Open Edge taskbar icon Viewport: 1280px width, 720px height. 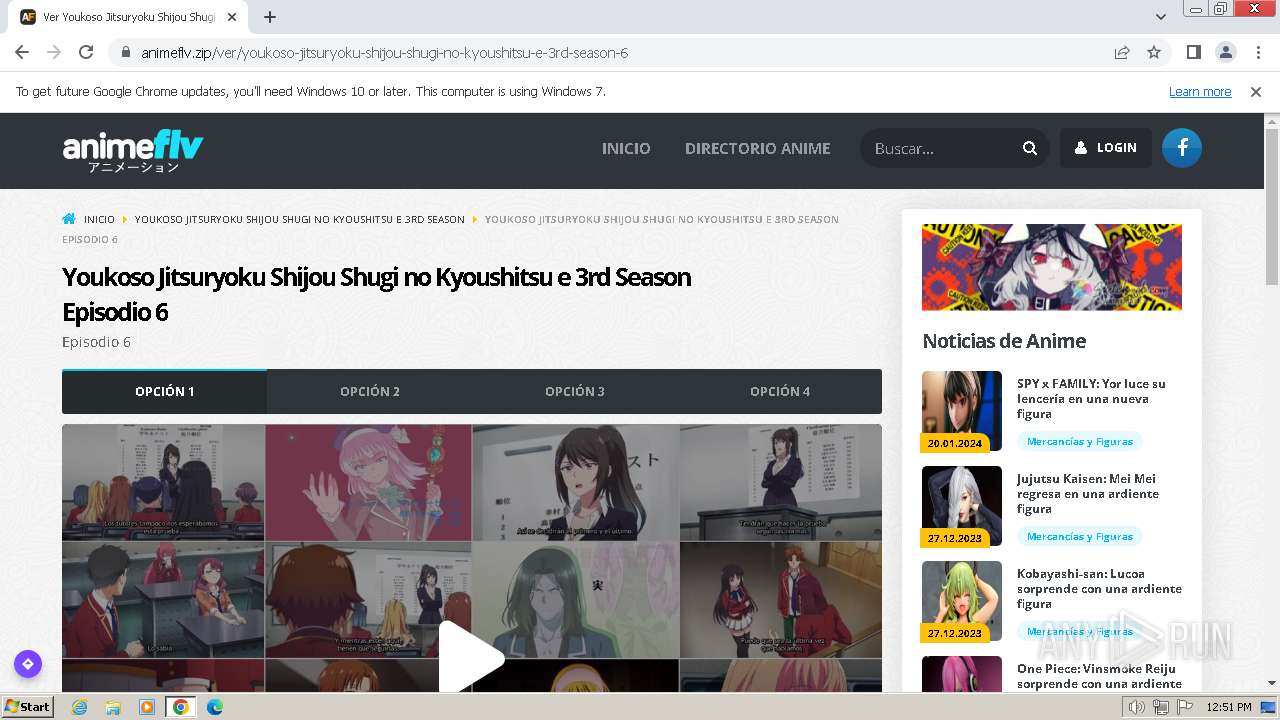click(215, 707)
